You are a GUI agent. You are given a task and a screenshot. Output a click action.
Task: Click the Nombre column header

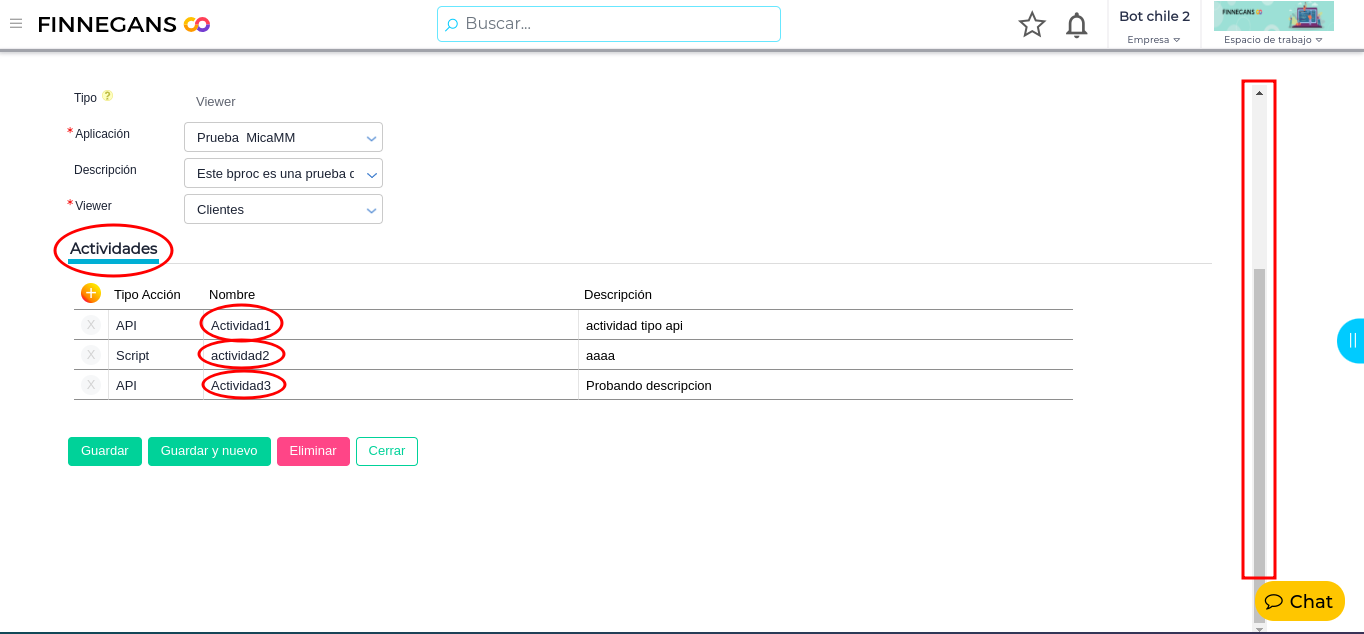click(232, 294)
